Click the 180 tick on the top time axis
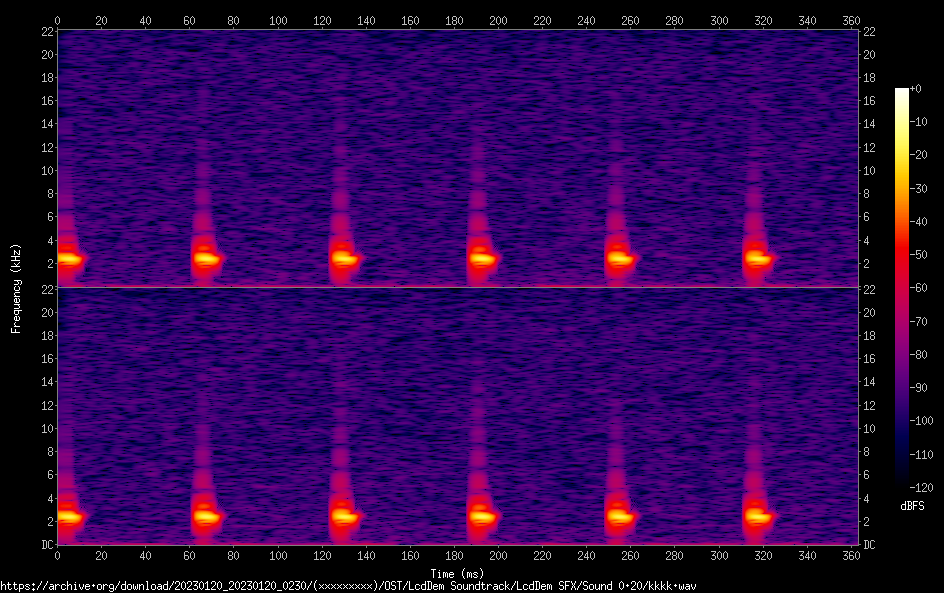The image size is (944, 593). click(x=454, y=19)
